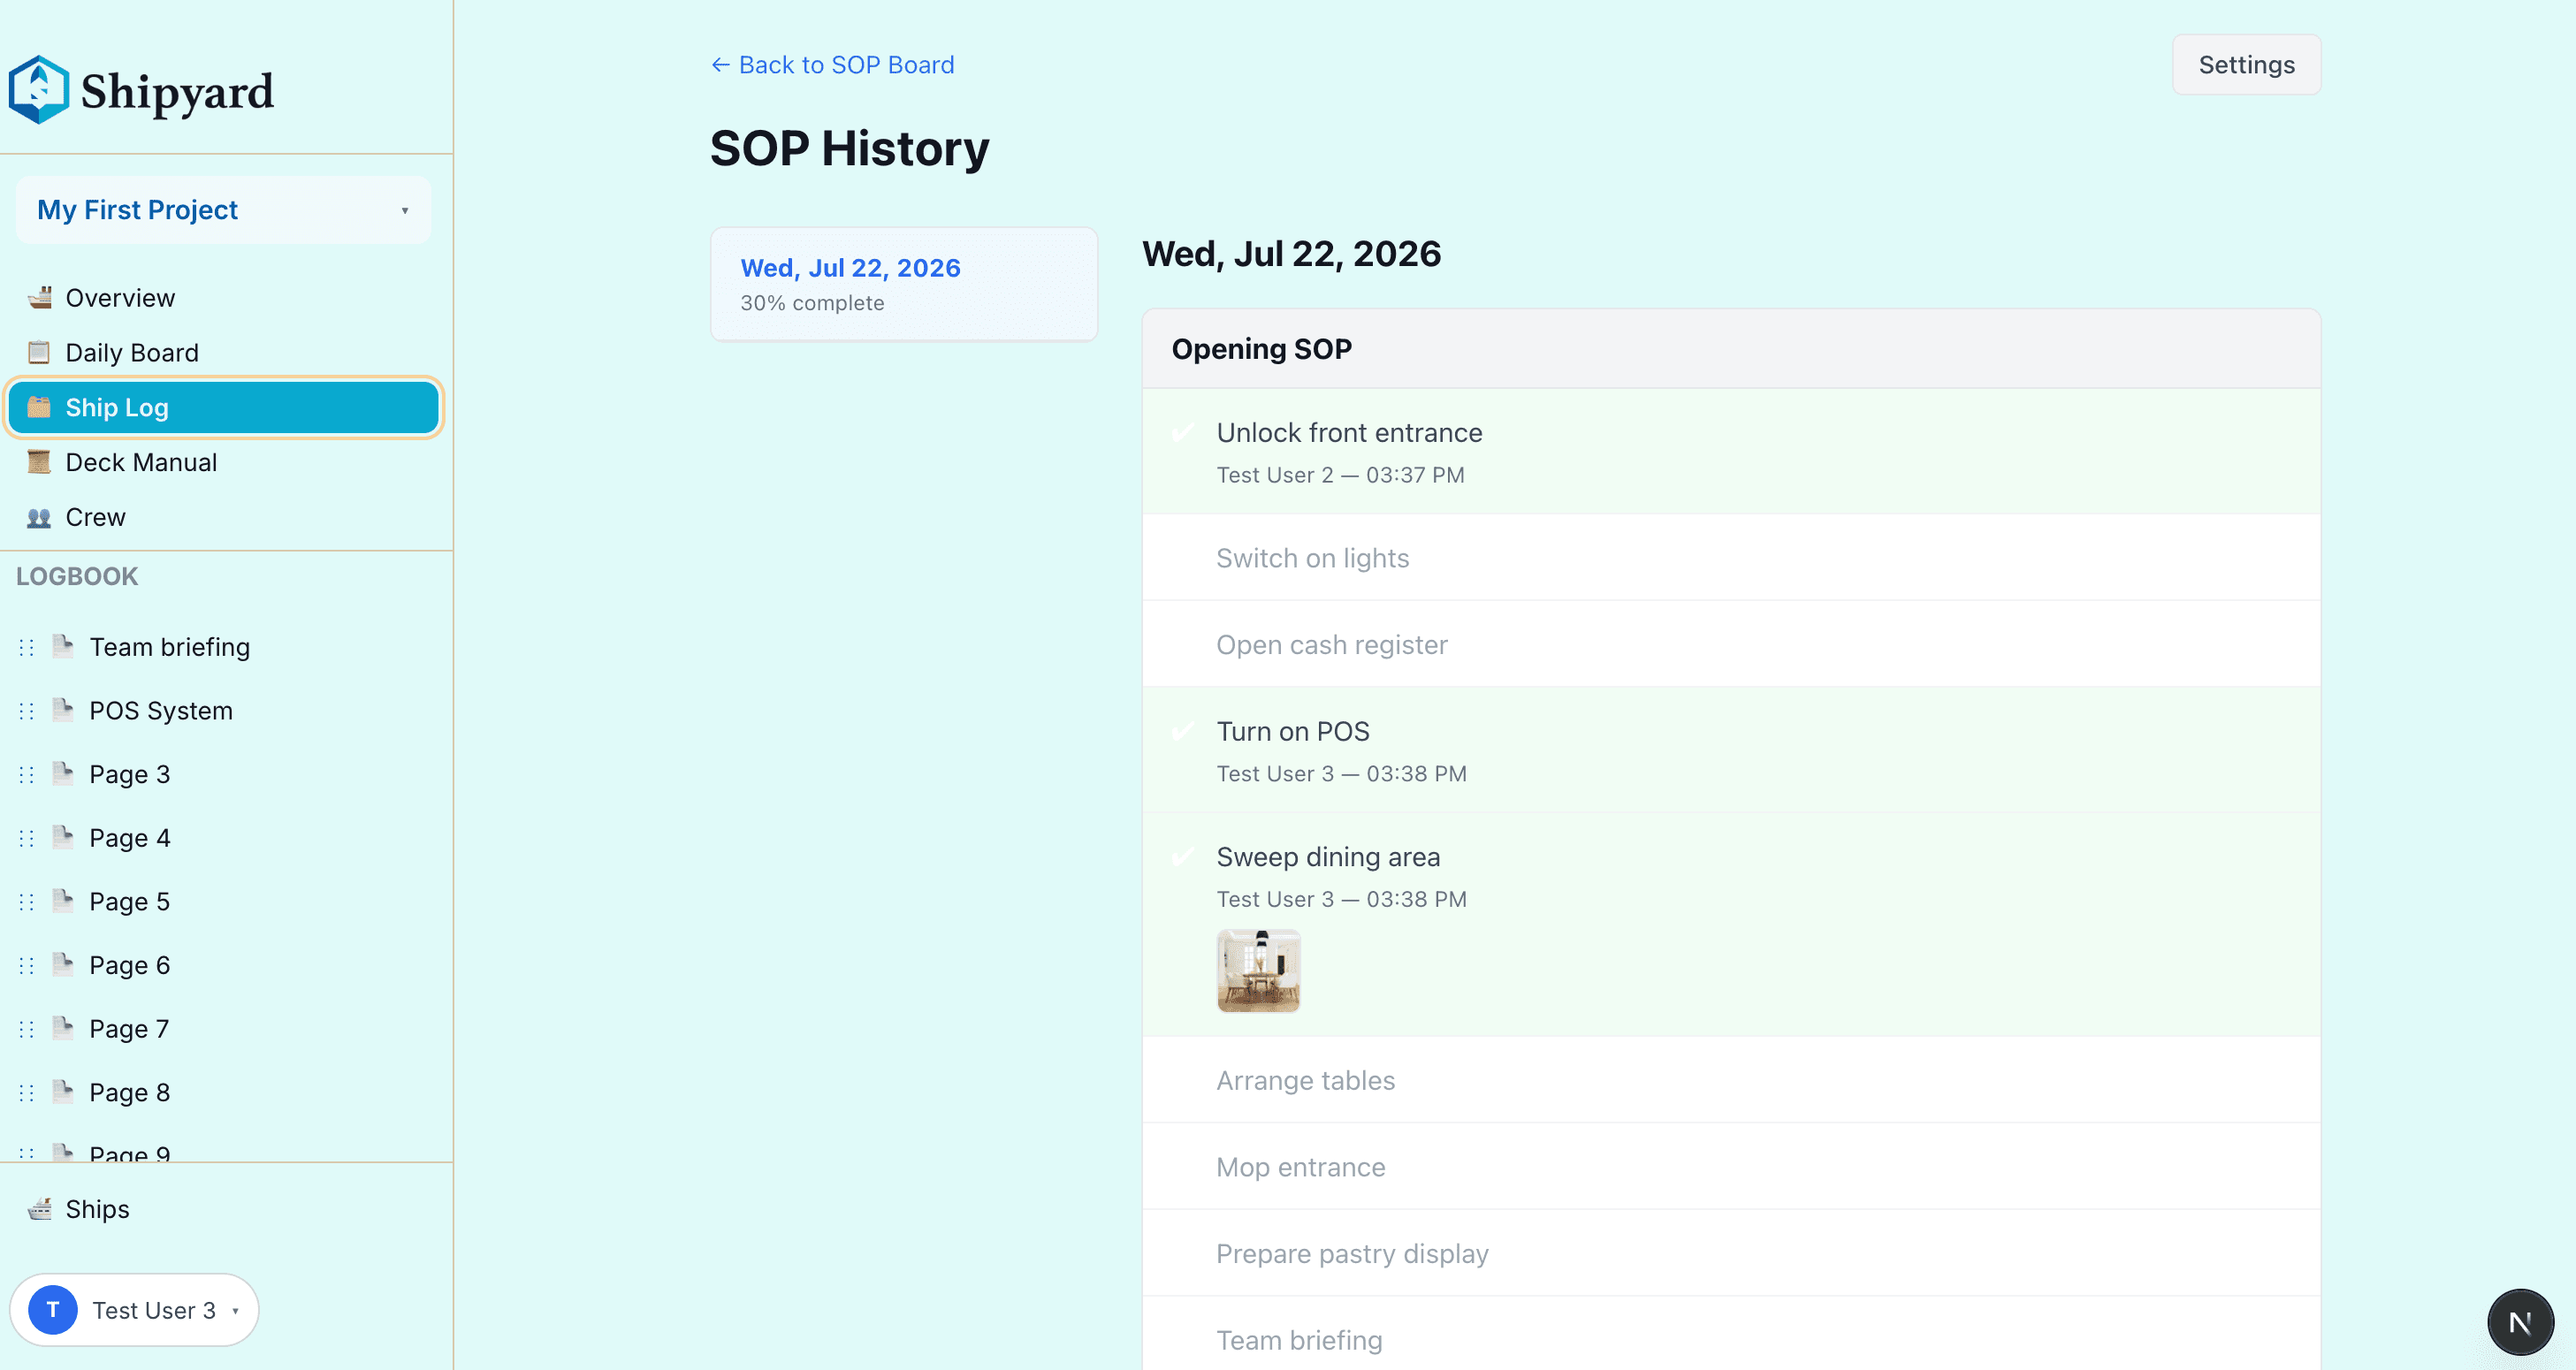Click the Shipyard logo icon
Viewport: 2576px width, 1370px height.
point(38,90)
